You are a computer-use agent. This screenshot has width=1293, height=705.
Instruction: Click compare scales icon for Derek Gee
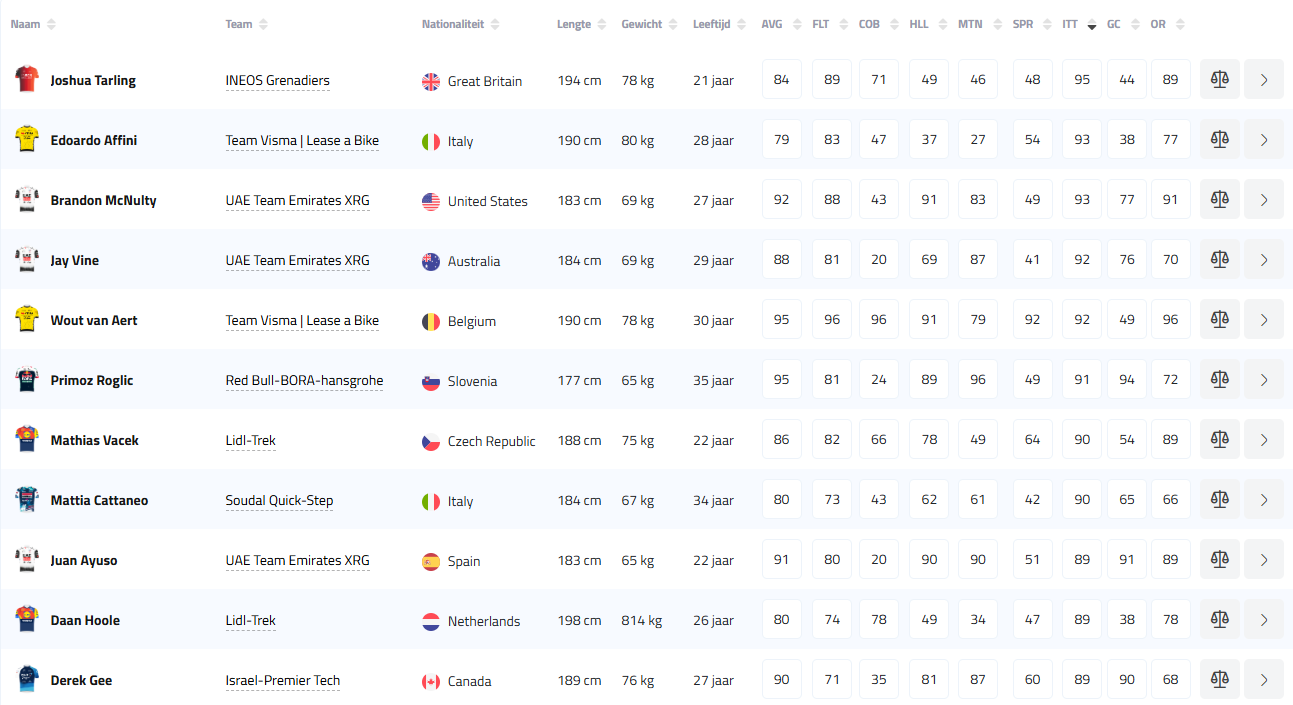click(x=1219, y=680)
